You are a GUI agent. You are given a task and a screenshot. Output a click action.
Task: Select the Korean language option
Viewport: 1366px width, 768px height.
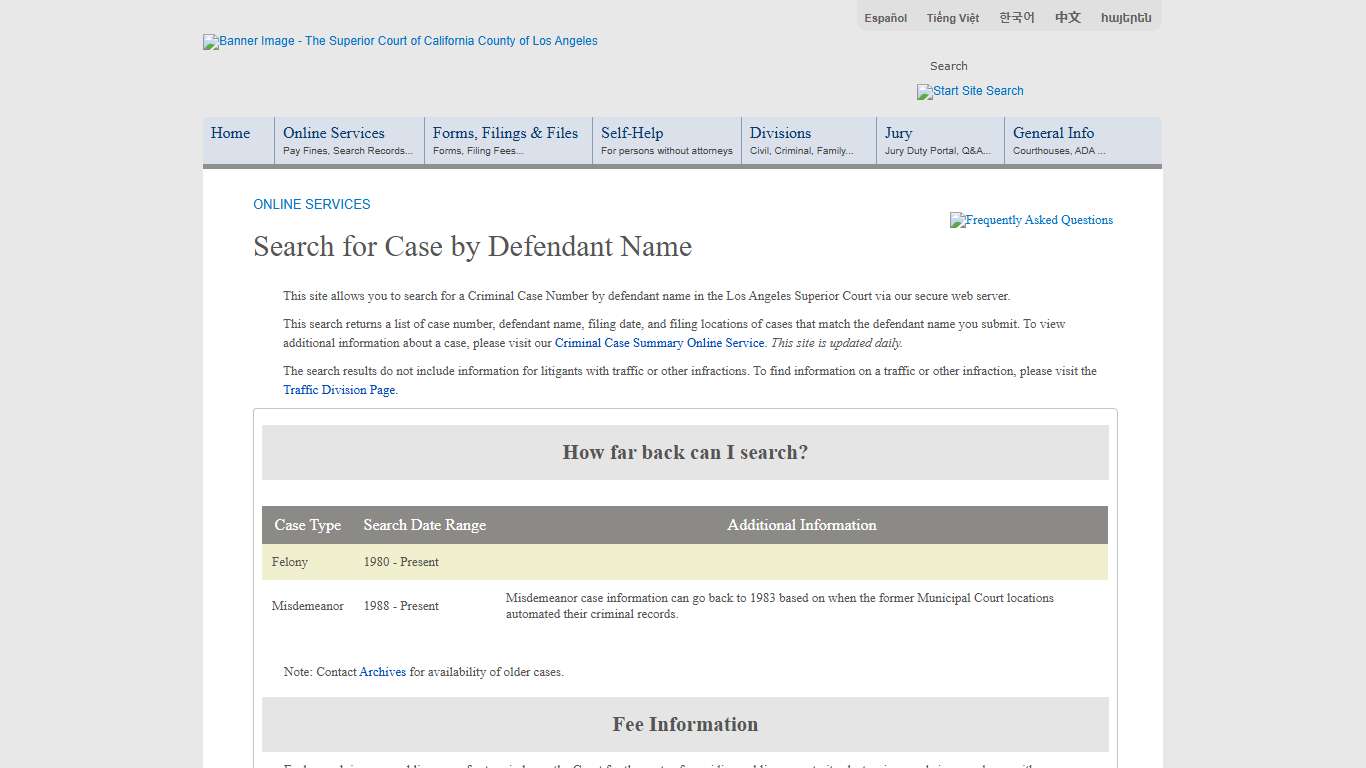(x=1016, y=18)
